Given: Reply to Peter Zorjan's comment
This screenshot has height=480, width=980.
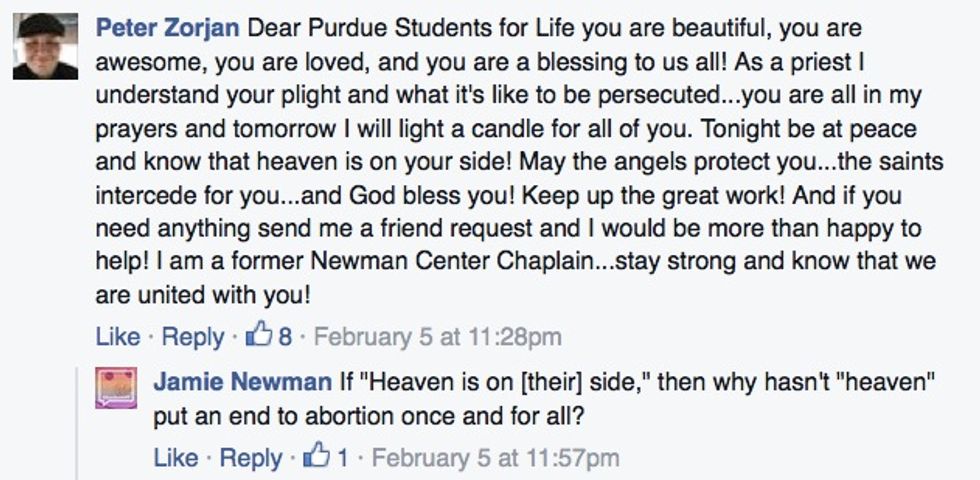Looking at the screenshot, I should (x=192, y=337).
